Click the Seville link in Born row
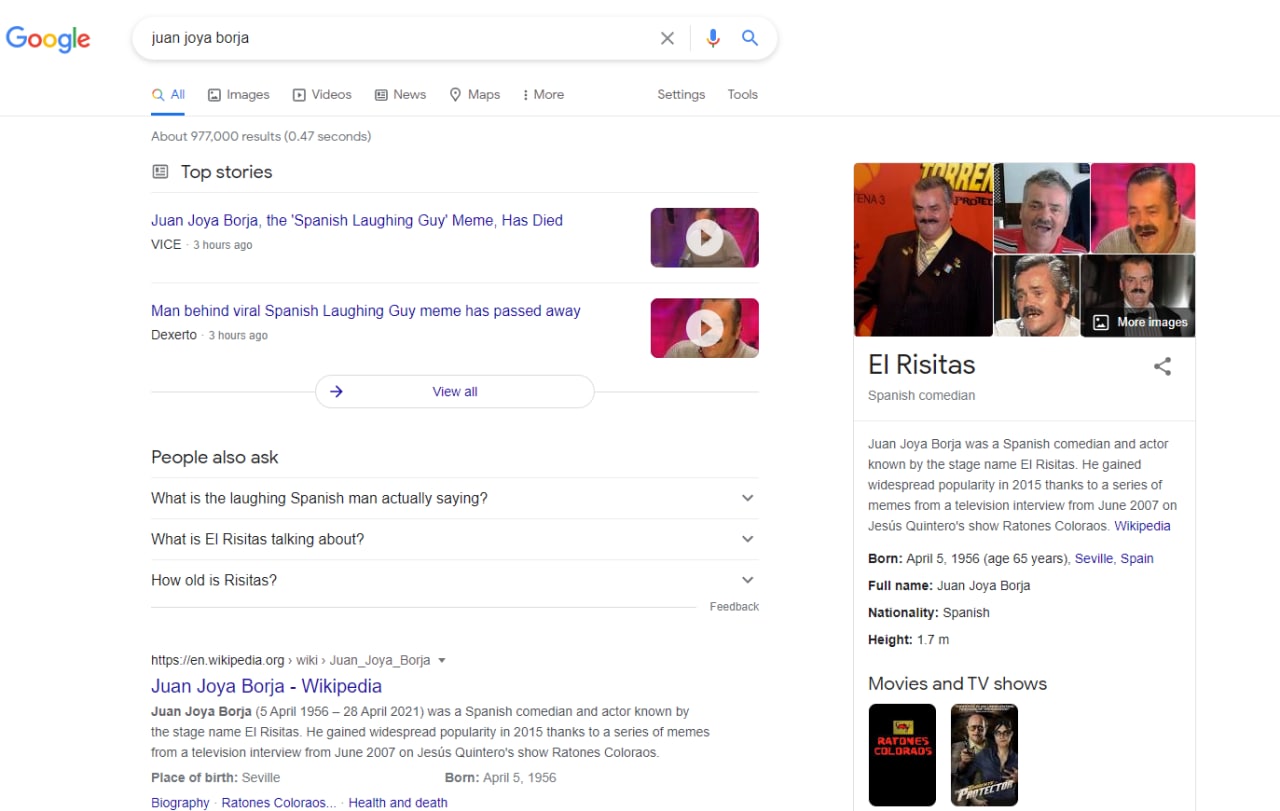This screenshot has width=1280, height=811. 1093,559
